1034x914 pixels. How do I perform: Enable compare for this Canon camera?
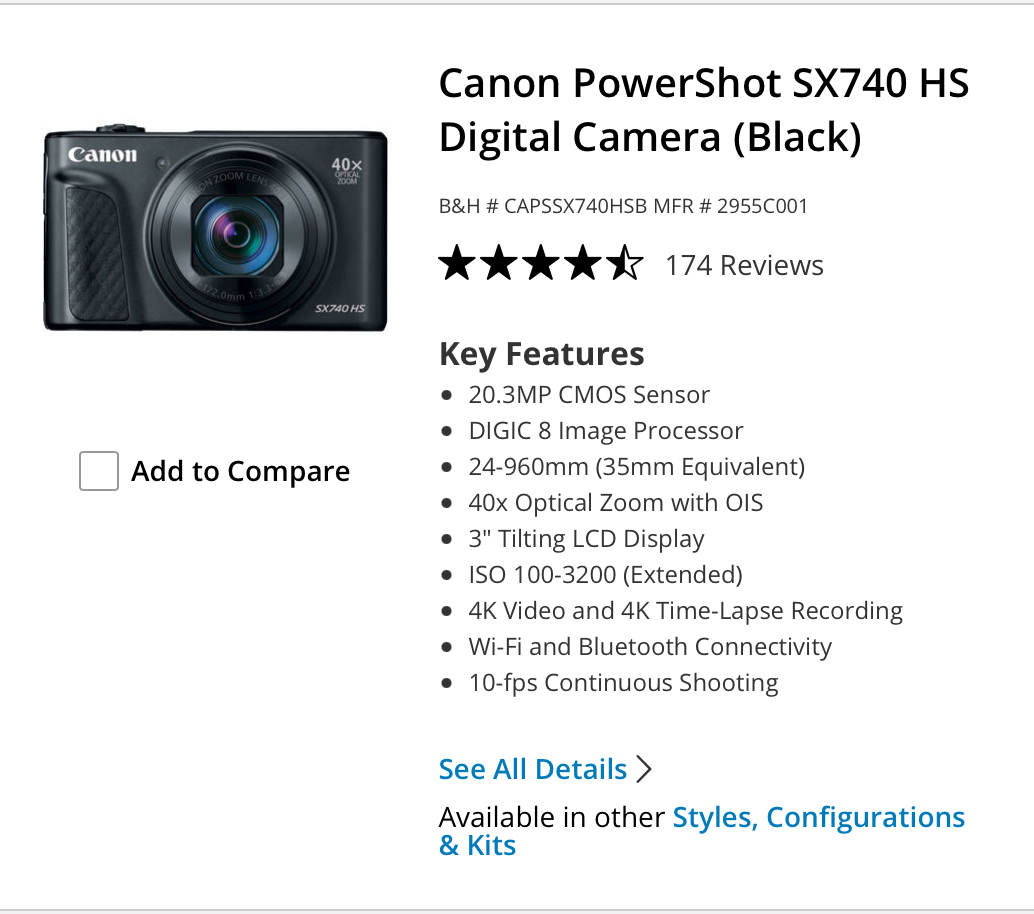(x=98, y=470)
